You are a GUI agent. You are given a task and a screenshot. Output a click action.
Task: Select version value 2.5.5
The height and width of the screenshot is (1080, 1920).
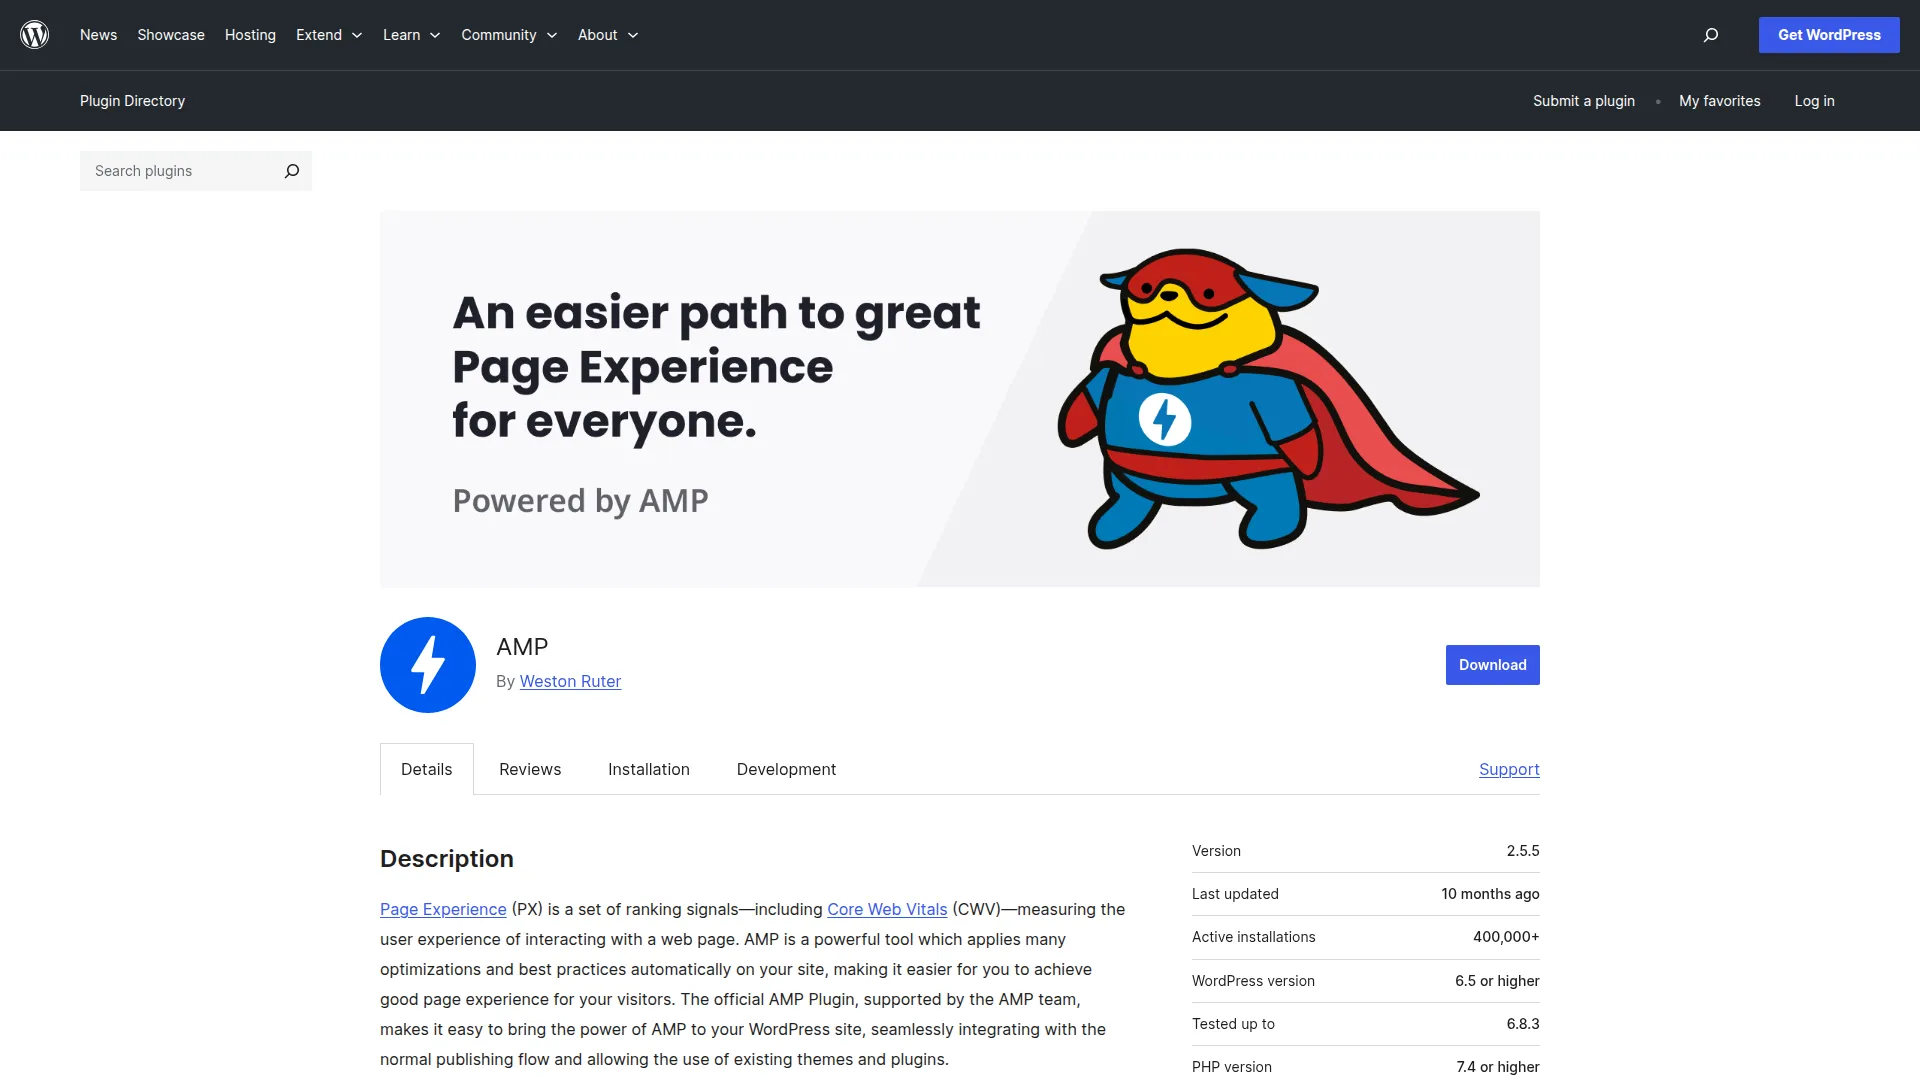(x=1523, y=851)
